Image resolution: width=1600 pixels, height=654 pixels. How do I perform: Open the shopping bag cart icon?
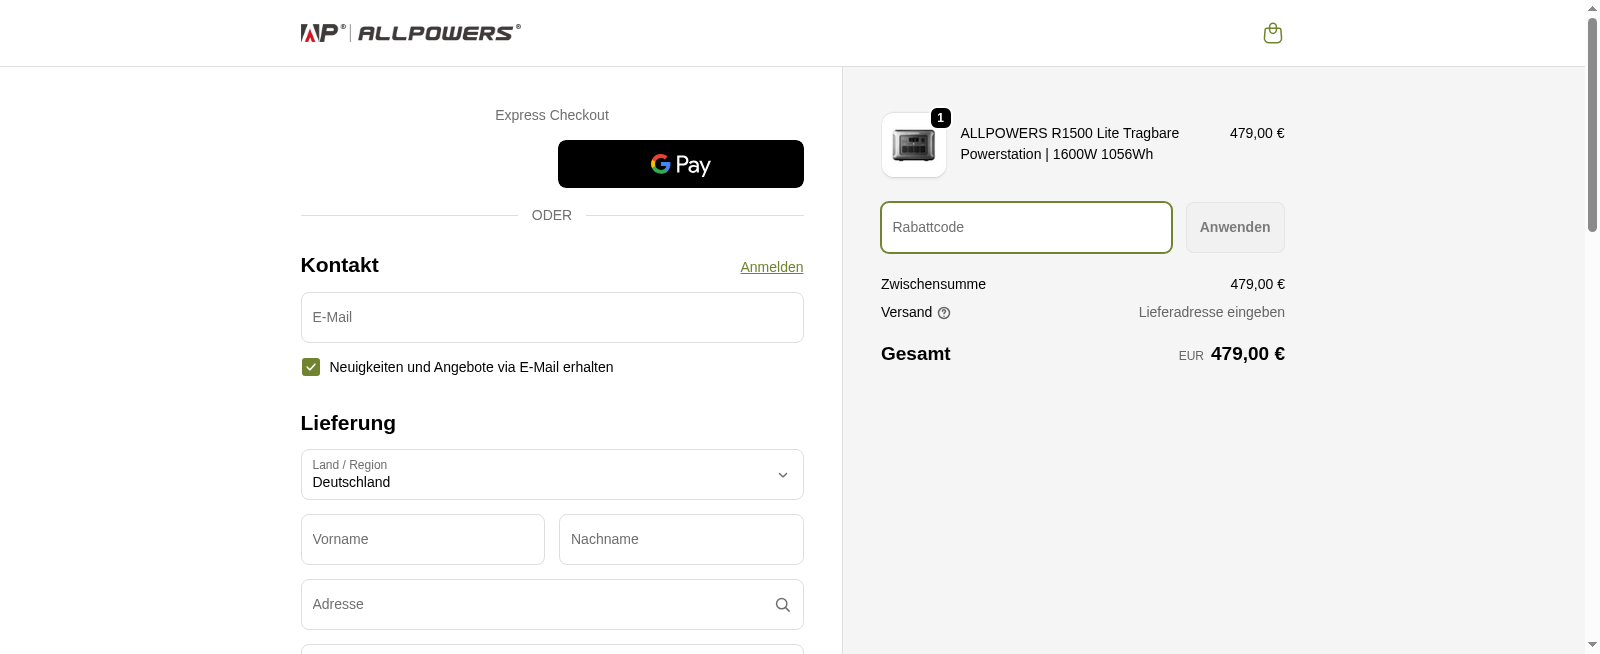coord(1273,33)
